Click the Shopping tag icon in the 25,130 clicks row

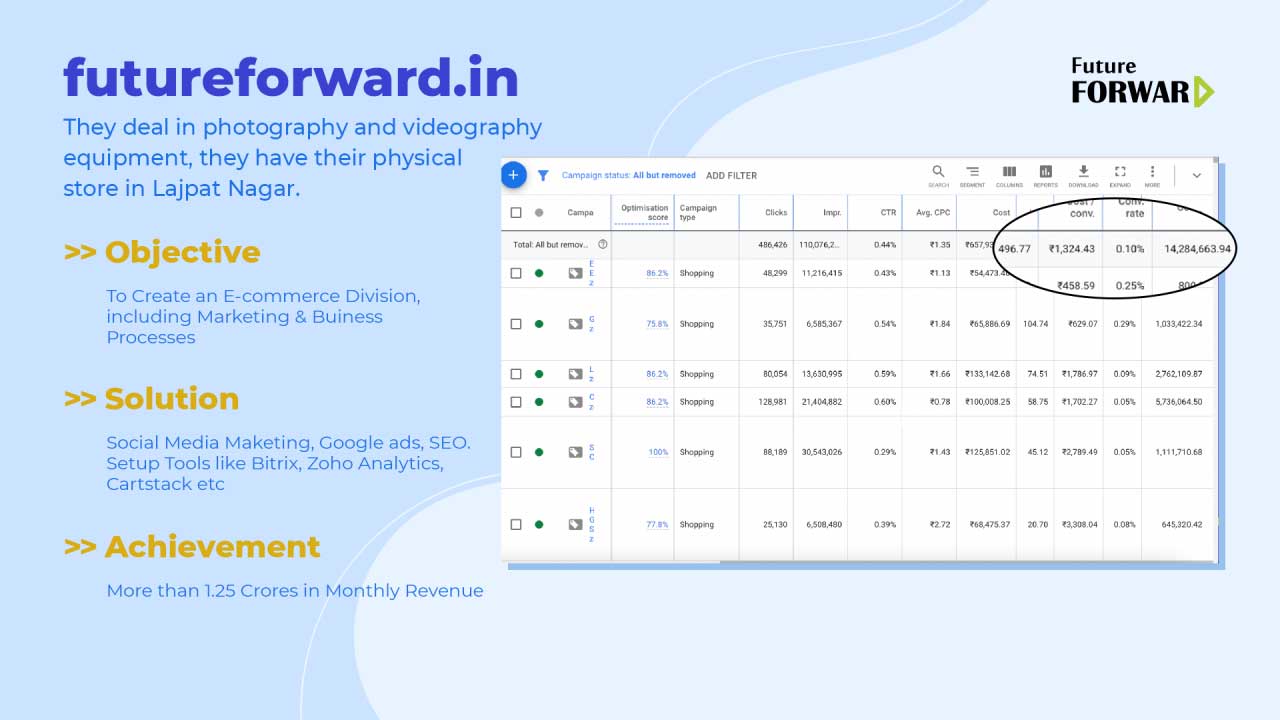[575, 524]
